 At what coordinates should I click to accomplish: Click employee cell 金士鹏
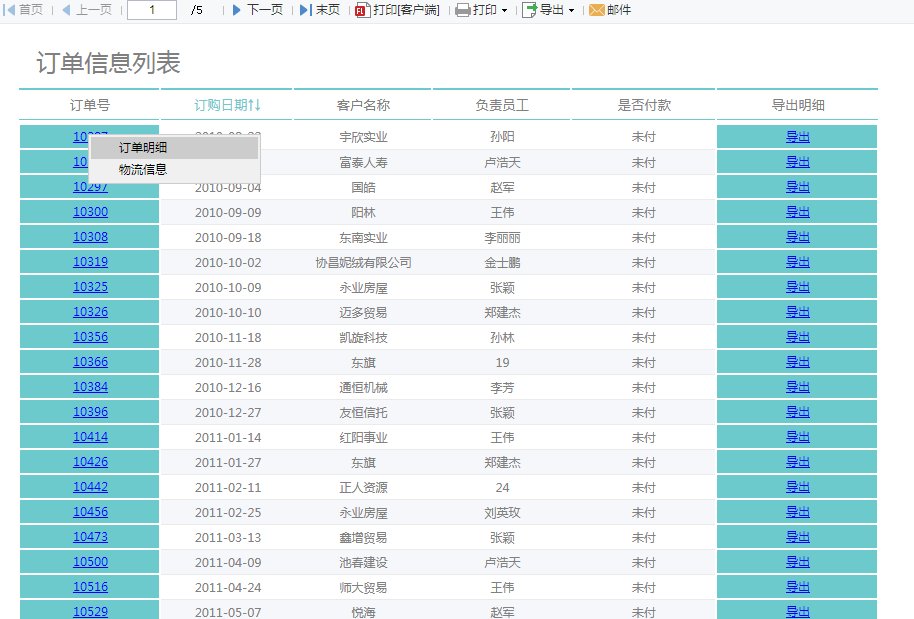[502, 263]
